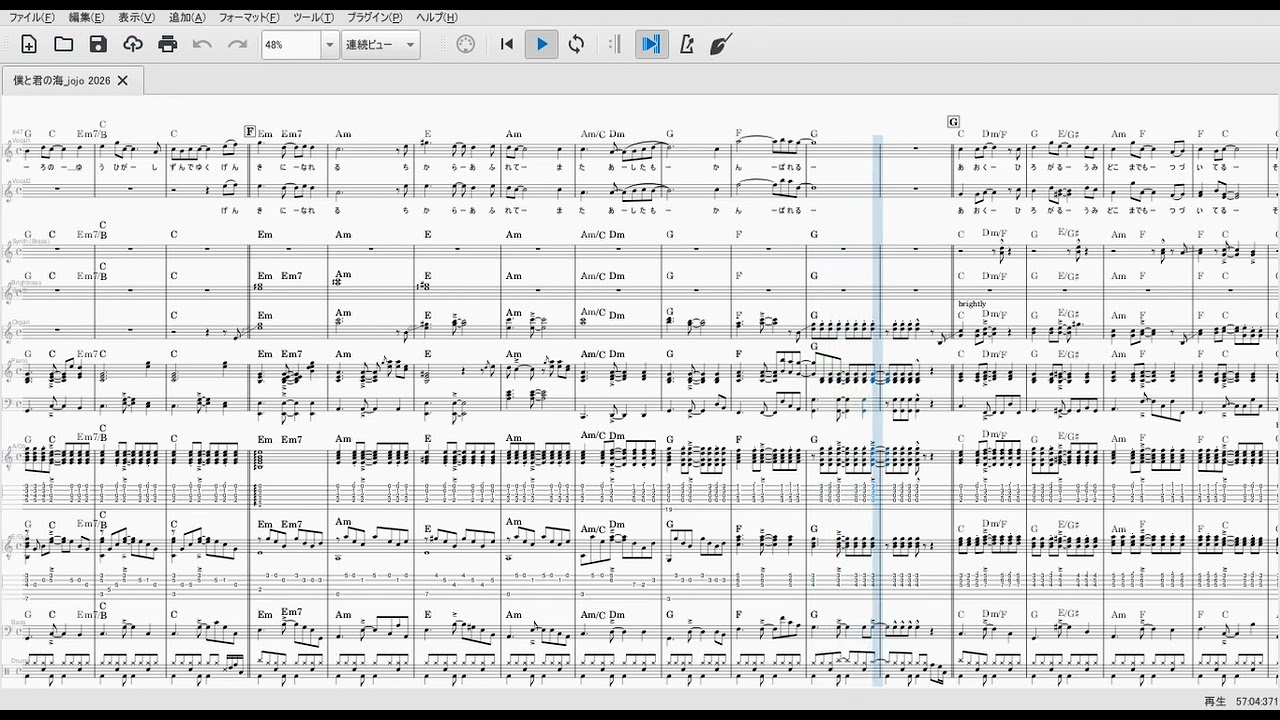
Task: Select the 僕と君の海_jojo 2026 score tab
Action: pos(62,80)
